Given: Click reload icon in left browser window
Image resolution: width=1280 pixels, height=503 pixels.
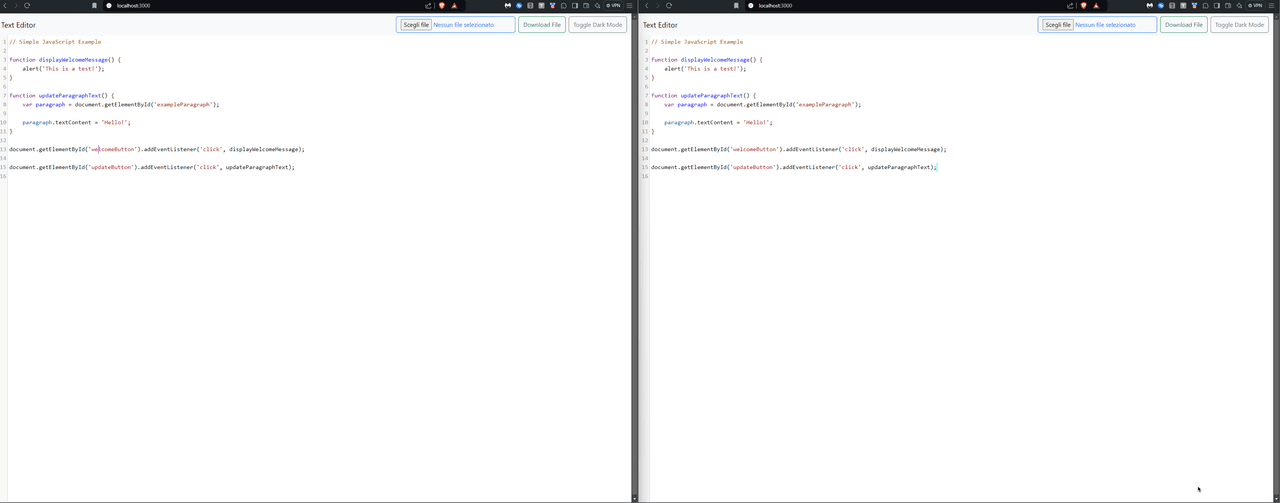Looking at the screenshot, I should (27, 5).
